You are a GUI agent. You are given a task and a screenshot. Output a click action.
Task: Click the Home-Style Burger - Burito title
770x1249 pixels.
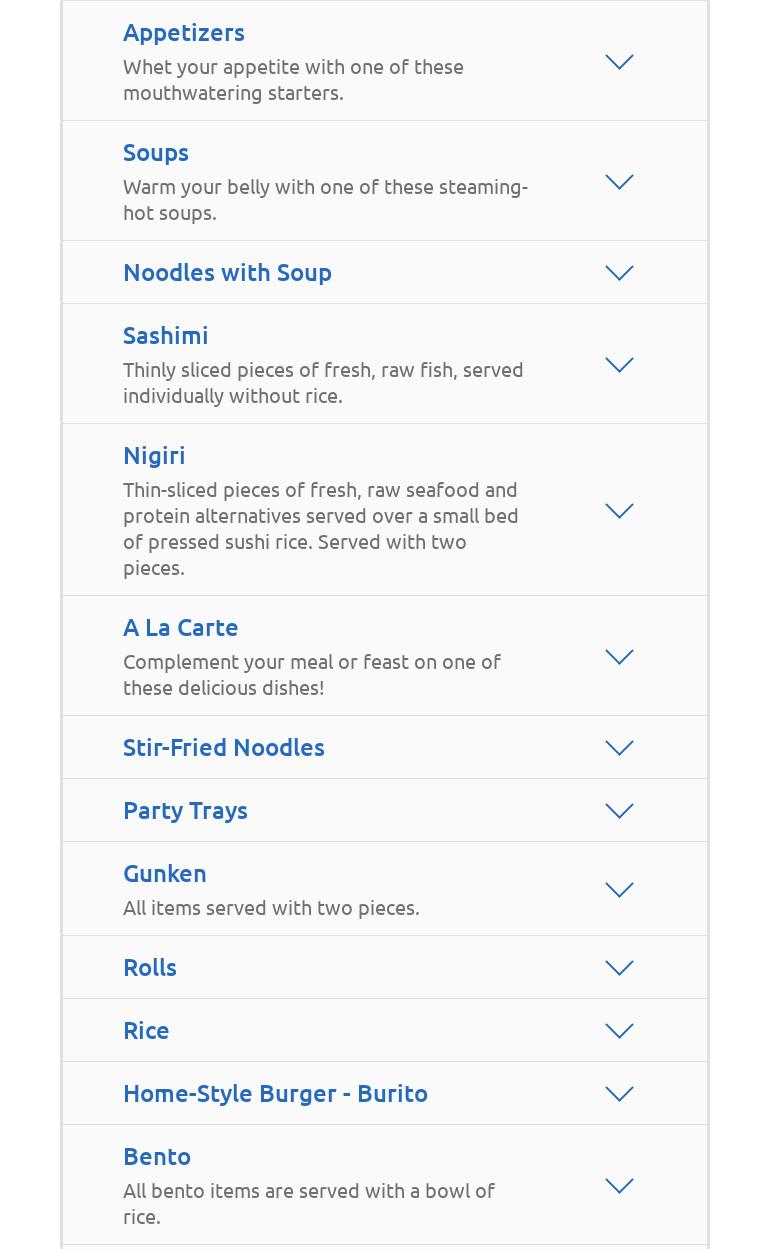coord(275,1093)
